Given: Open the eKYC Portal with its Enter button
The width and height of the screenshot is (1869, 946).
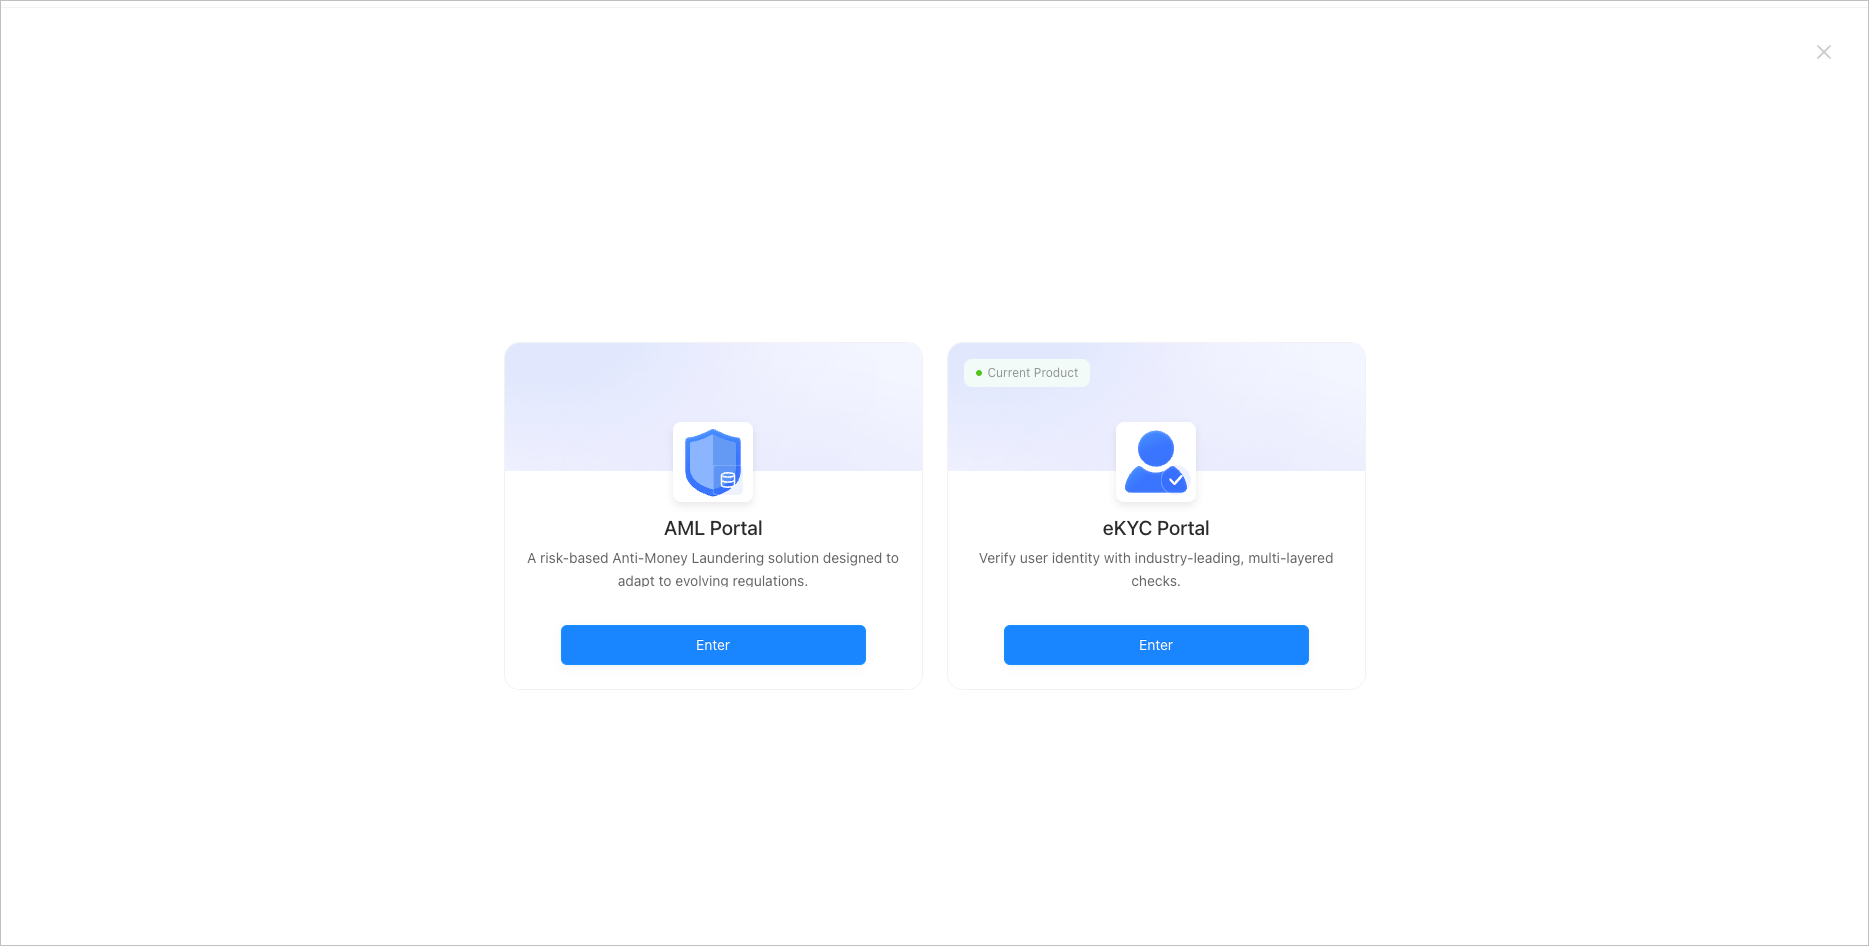Looking at the screenshot, I should tap(1156, 645).
